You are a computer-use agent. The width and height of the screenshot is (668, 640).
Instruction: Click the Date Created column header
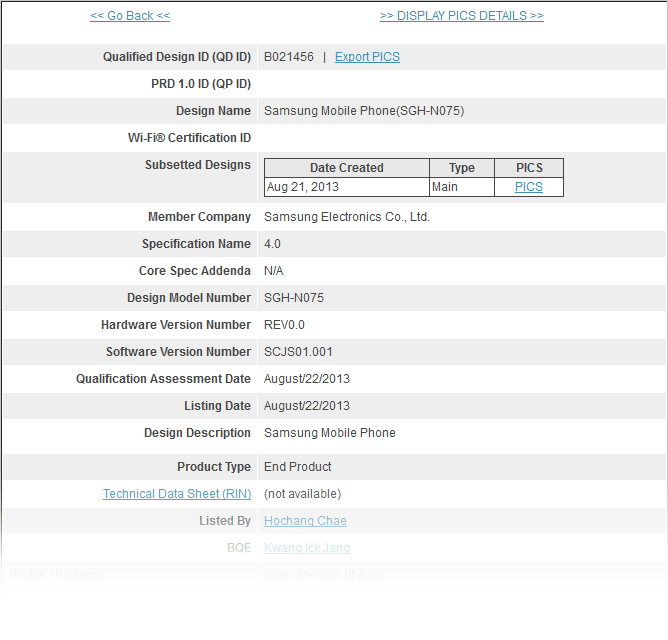tap(346, 168)
